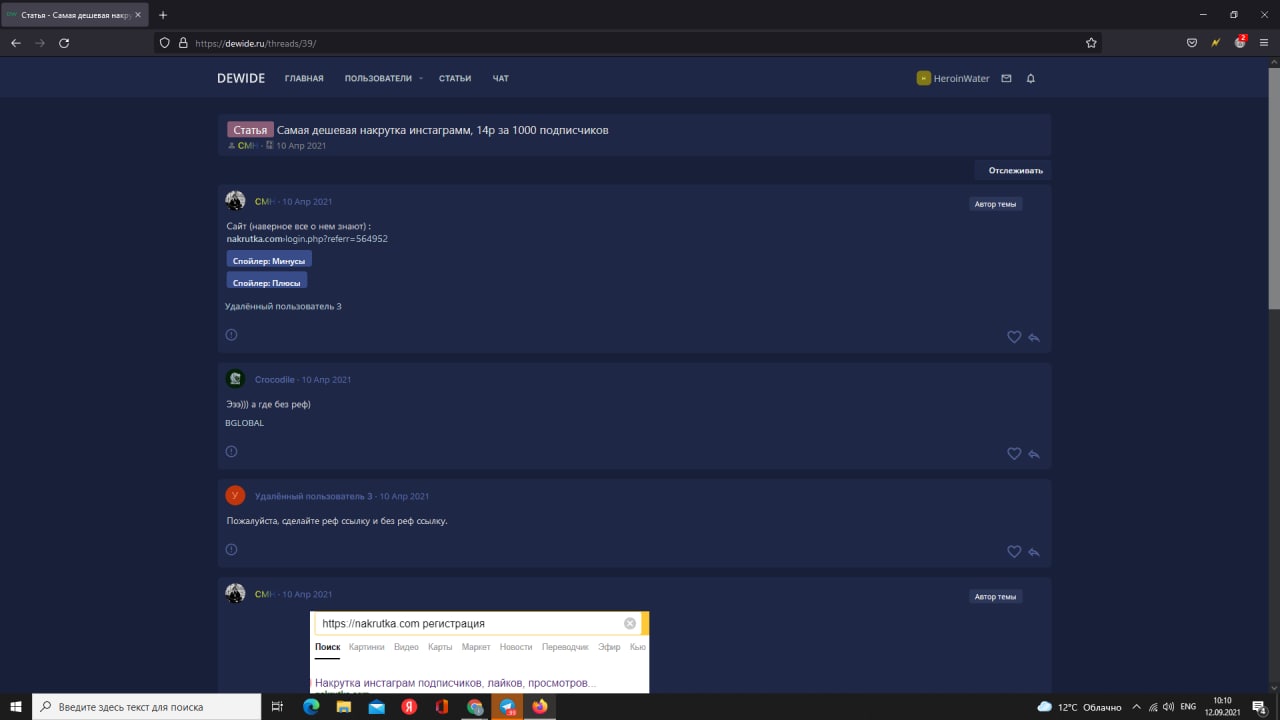Image resolution: width=1280 pixels, height=720 pixels.
Task: Open HeroinWater account menu
Action: coord(953,78)
